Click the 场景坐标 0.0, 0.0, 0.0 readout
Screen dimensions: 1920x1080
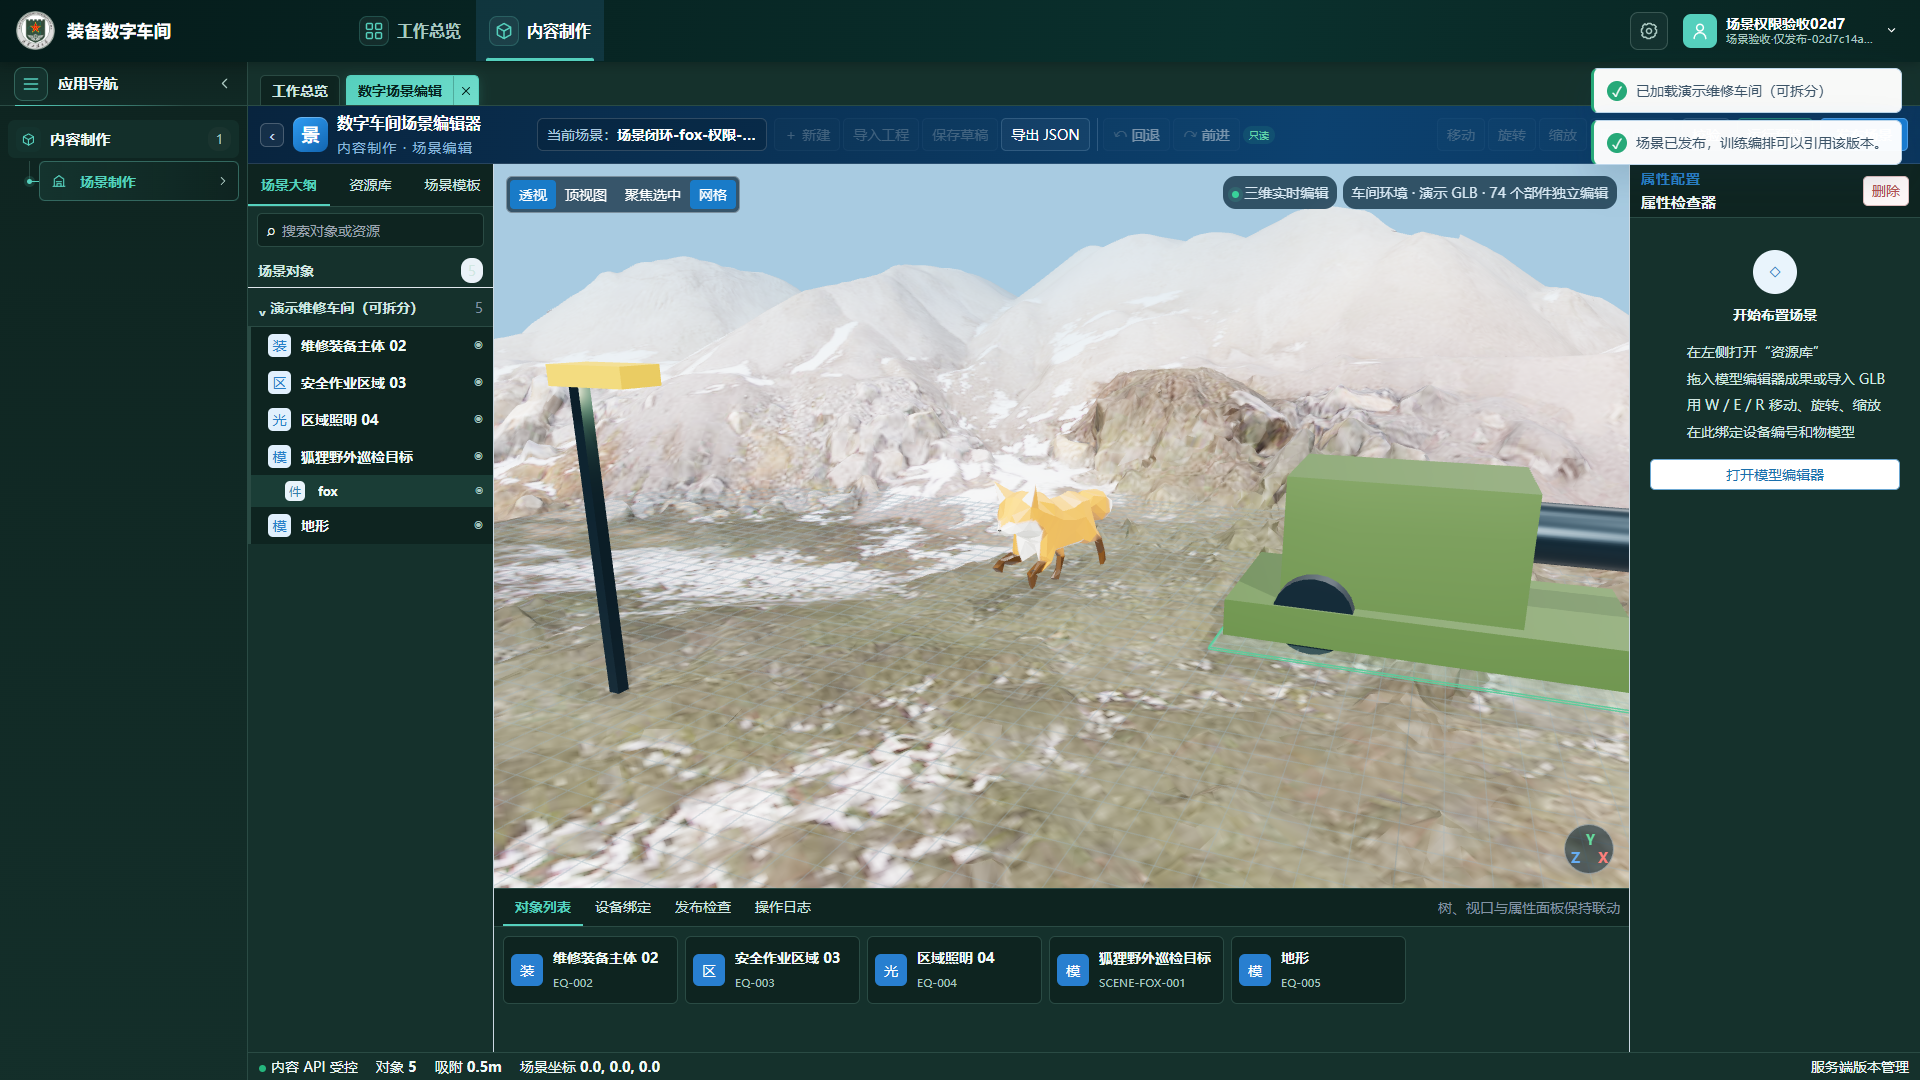590,1067
